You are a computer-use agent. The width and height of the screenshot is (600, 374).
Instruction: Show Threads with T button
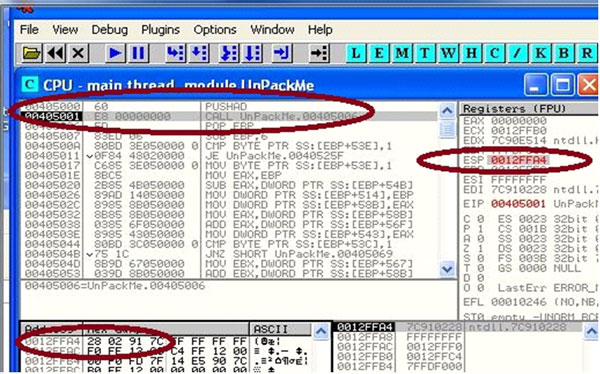click(425, 53)
